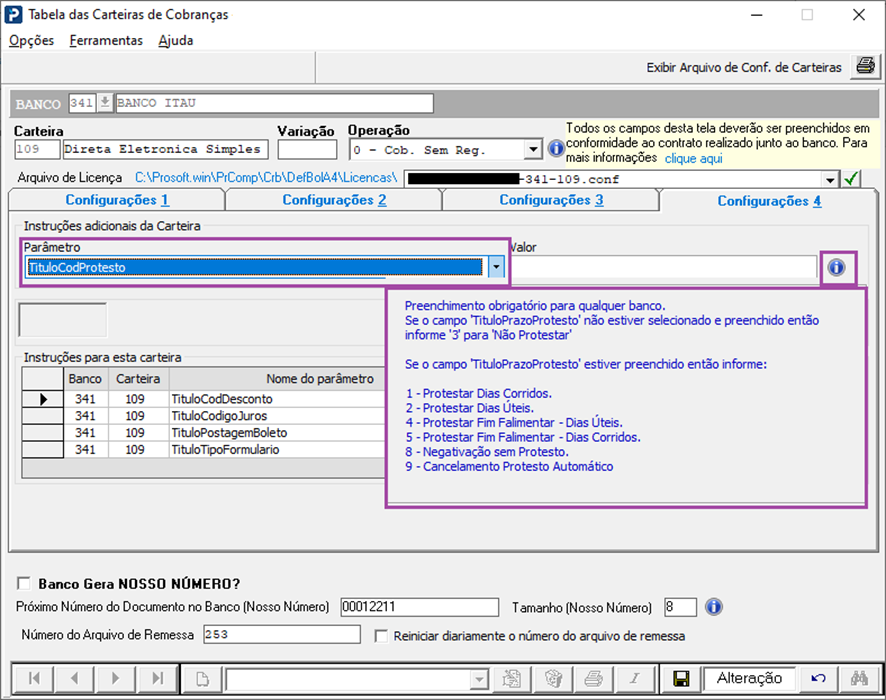Select the TituloCodDesconto row

coord(203,399)
